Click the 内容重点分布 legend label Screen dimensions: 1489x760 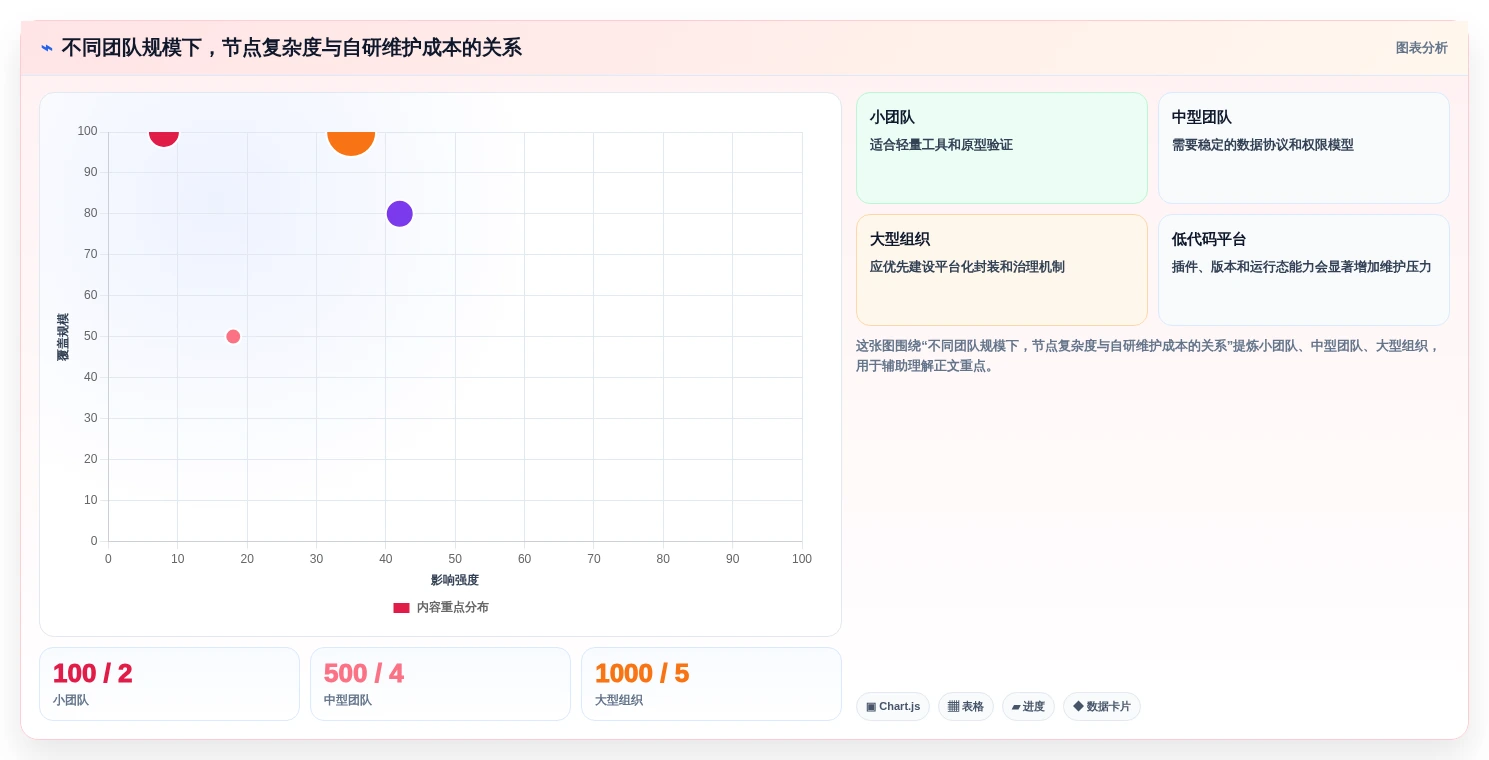pyautogui.click(x=453, y=608)
